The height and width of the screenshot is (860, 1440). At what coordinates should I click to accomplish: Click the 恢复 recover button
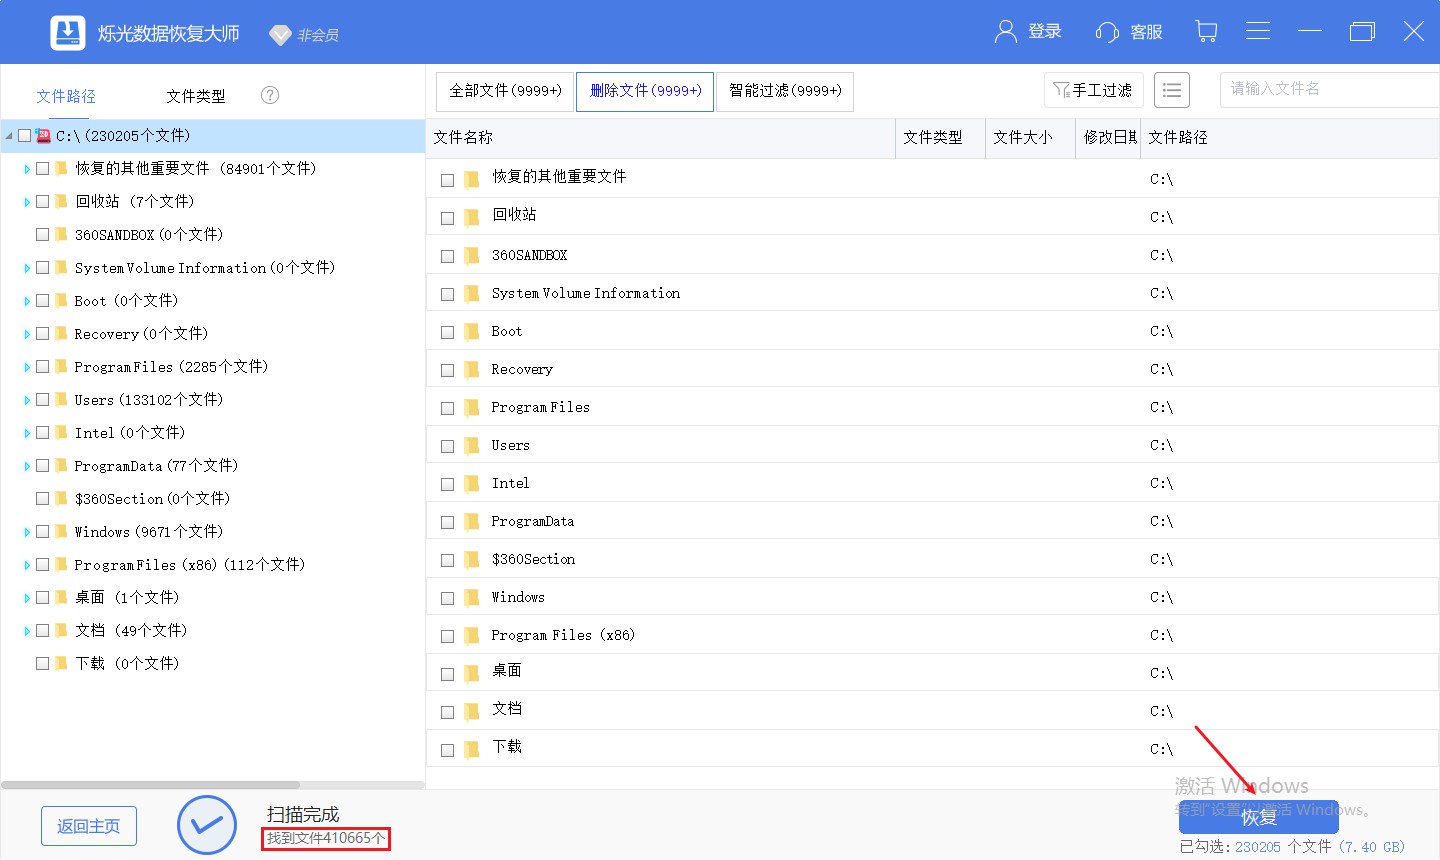point(1261,817)
